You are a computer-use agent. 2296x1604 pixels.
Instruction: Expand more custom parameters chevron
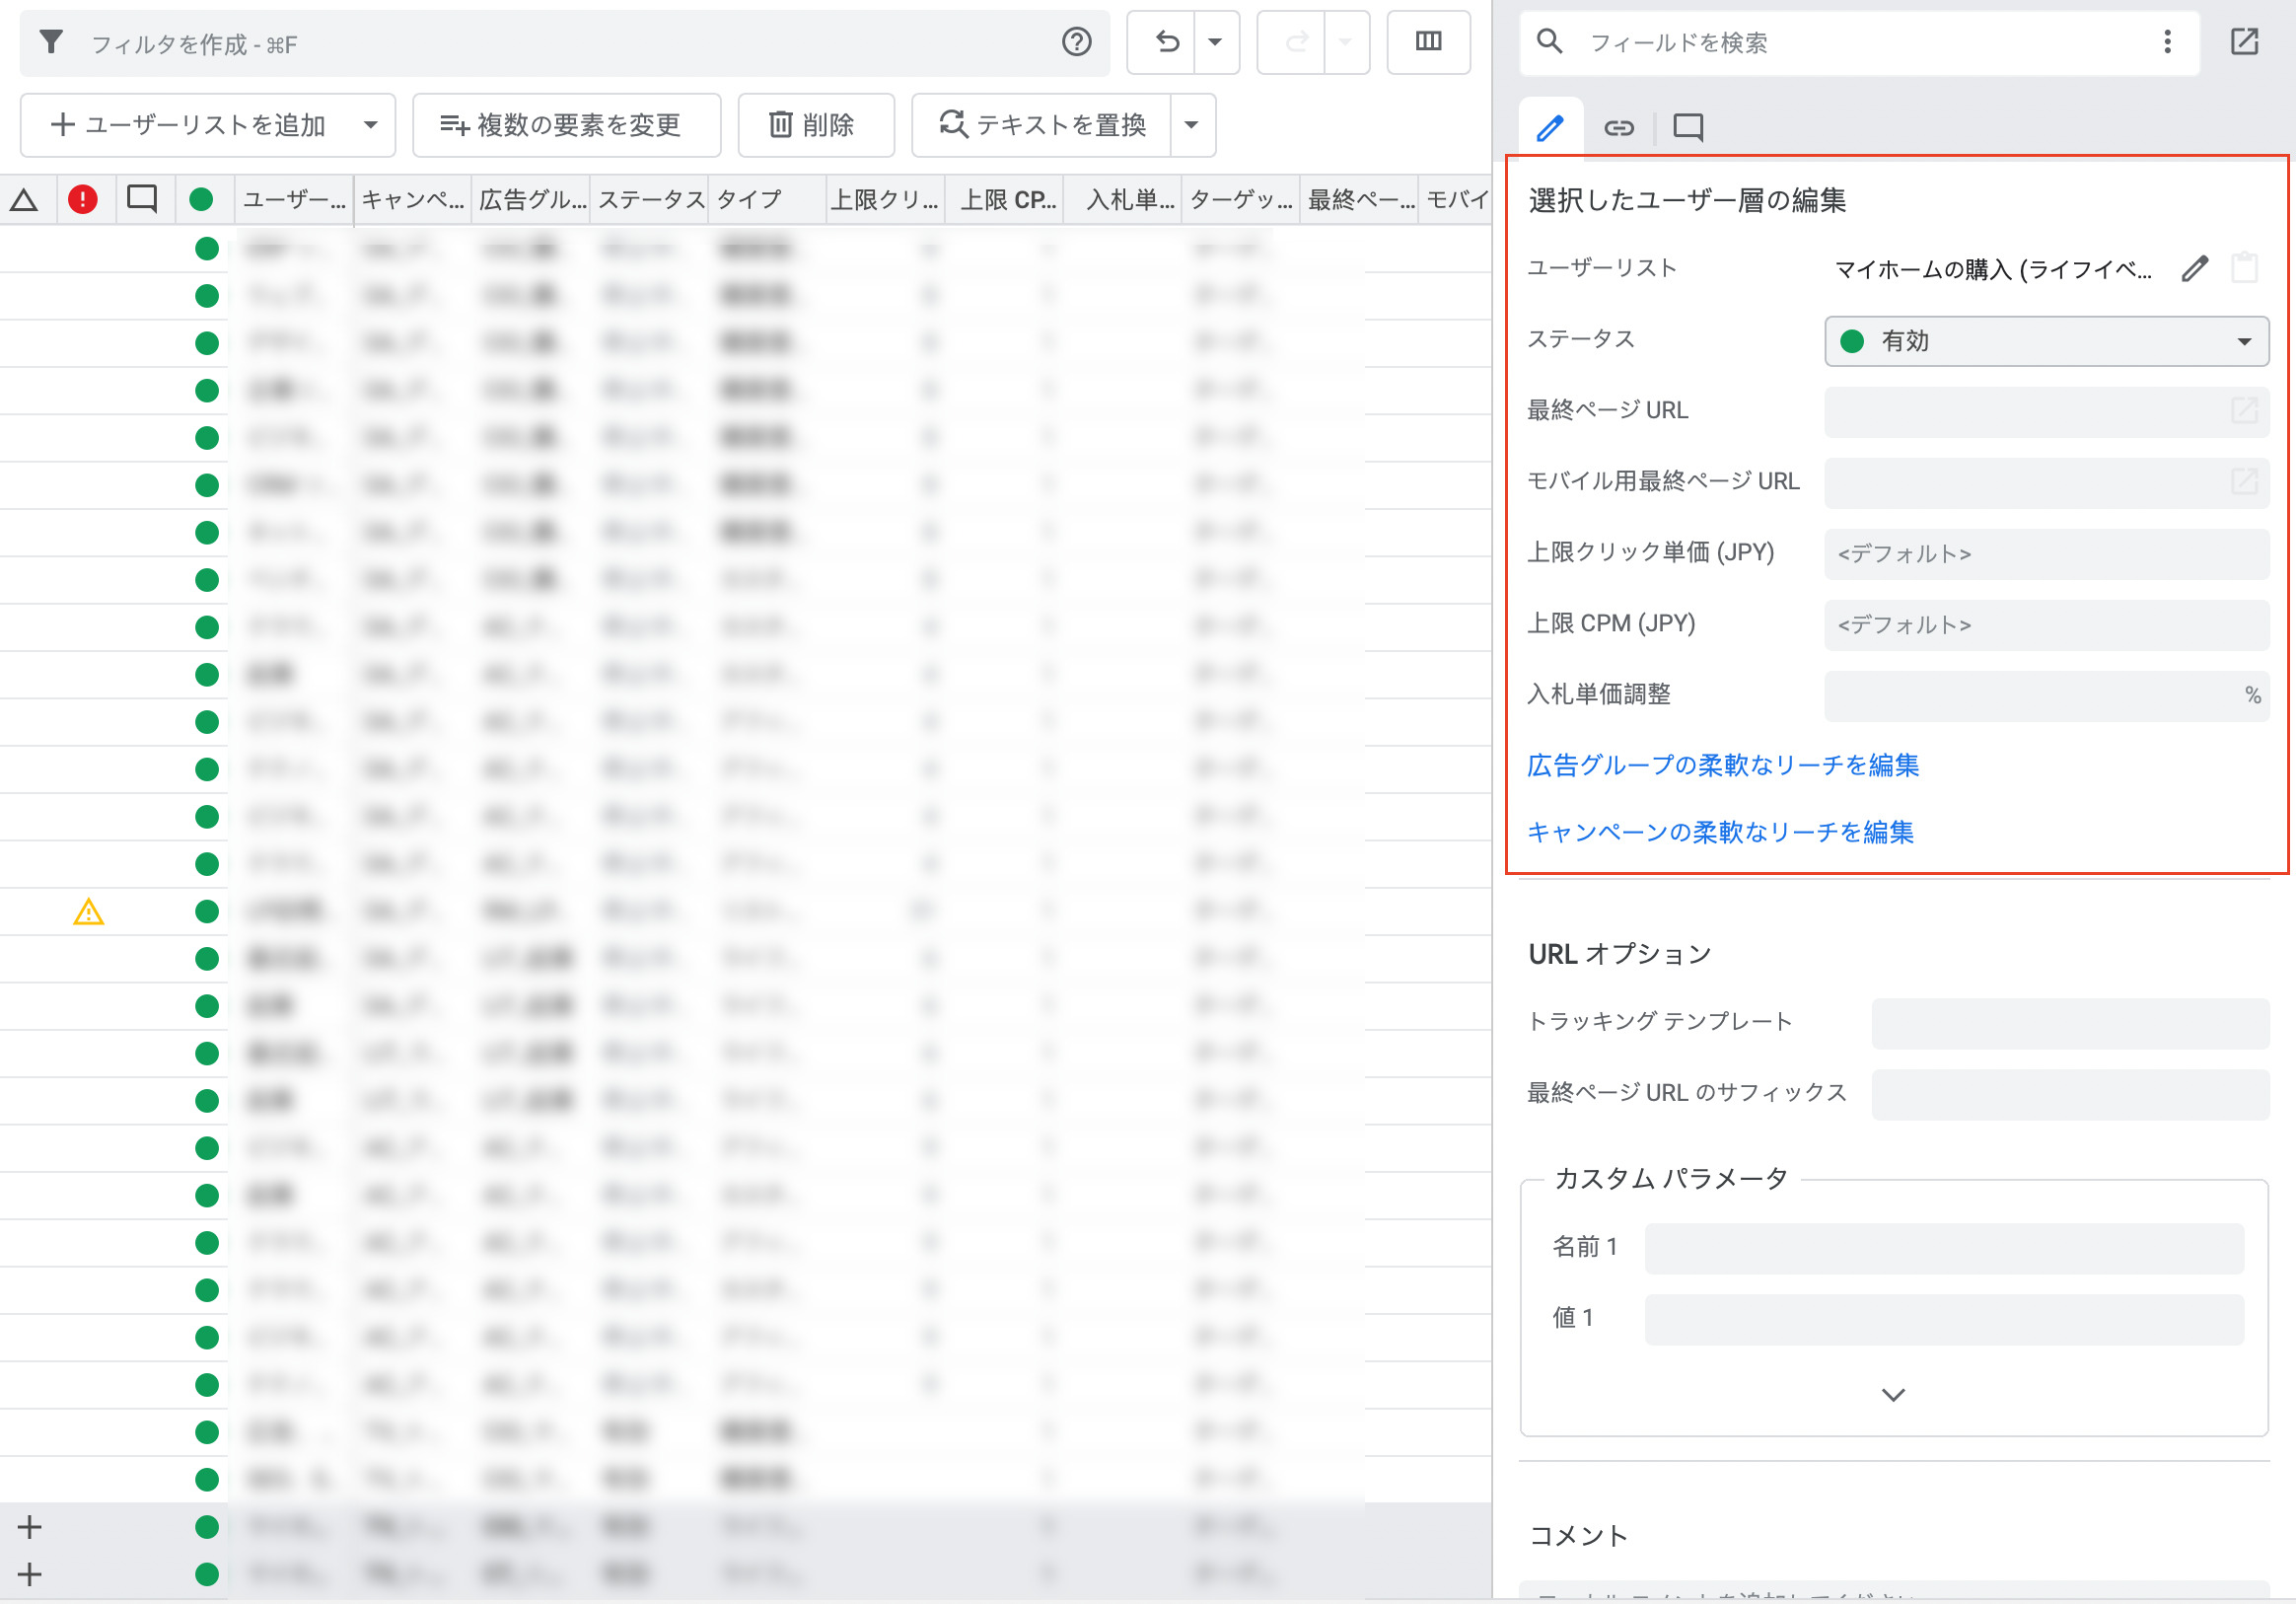(1893, 1395)
